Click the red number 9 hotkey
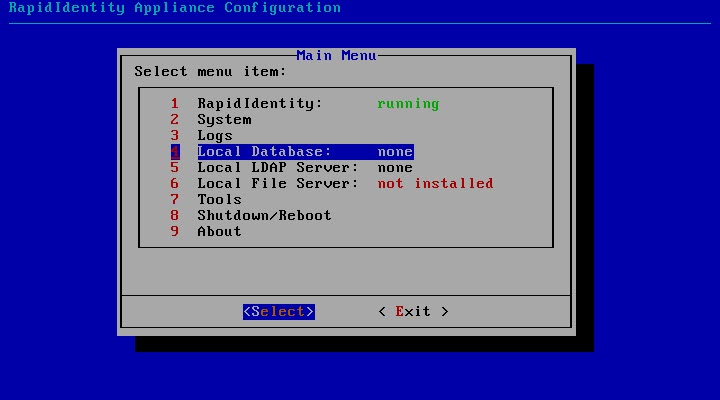This screenshot has width=720, height=400. (174, 231)
